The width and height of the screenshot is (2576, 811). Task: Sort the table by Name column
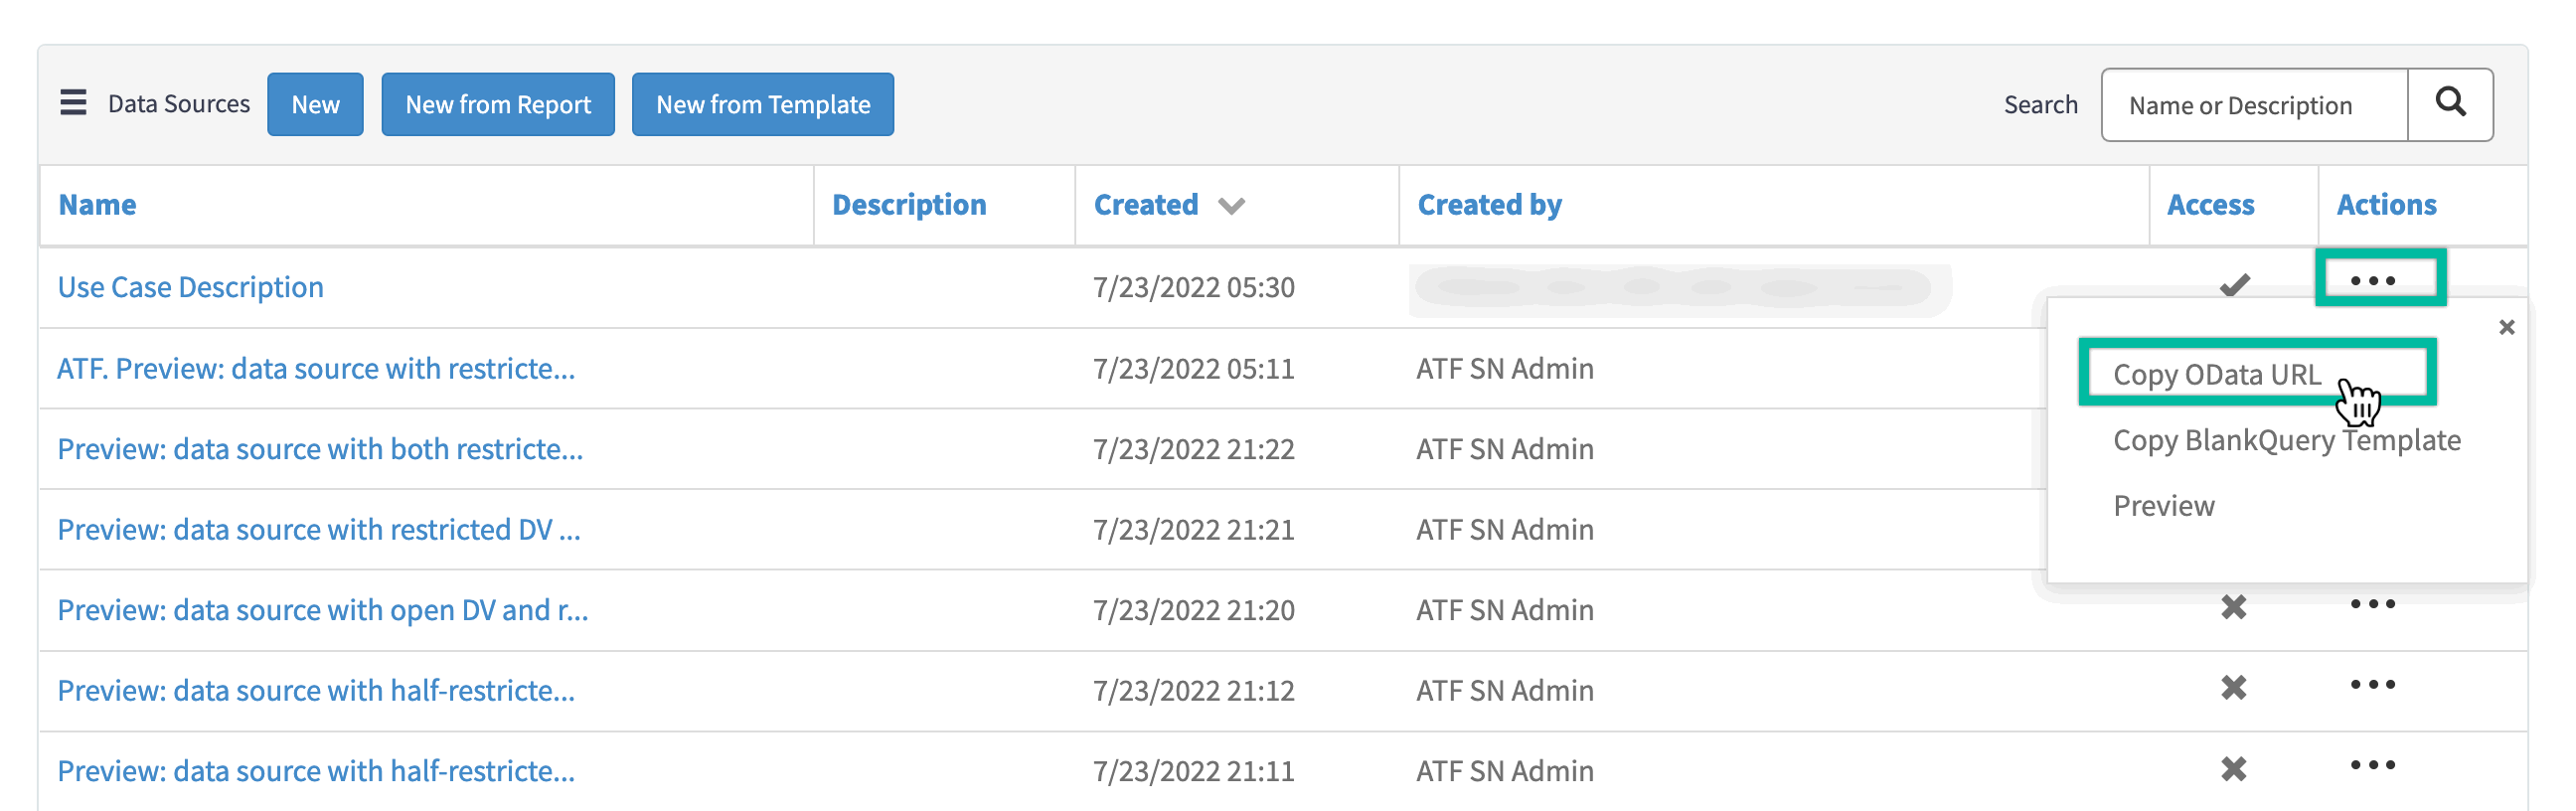96,204
